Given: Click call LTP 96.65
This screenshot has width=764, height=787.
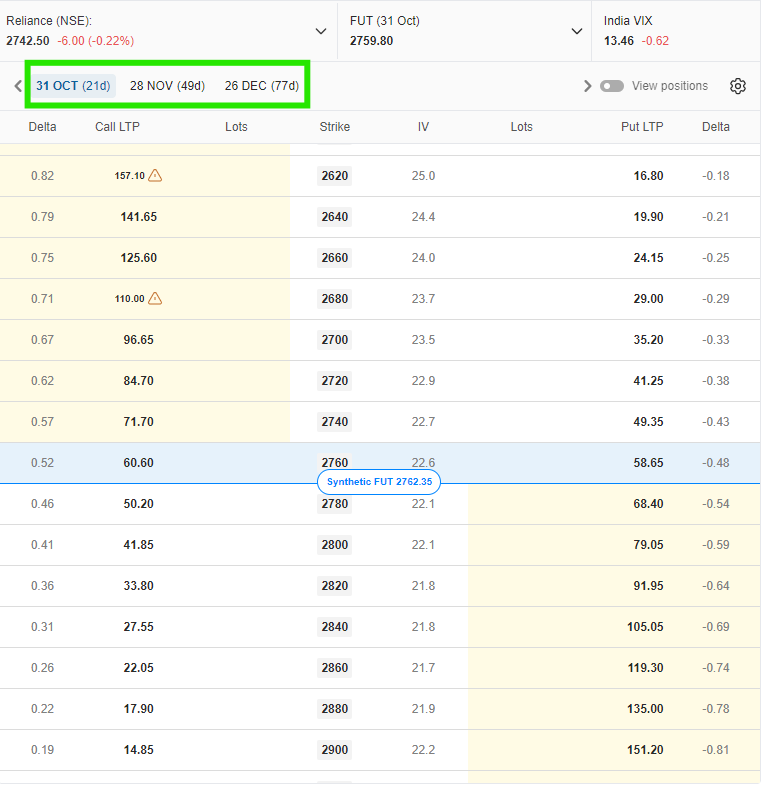Looking at the screenshot, I should tap(139, 340).
